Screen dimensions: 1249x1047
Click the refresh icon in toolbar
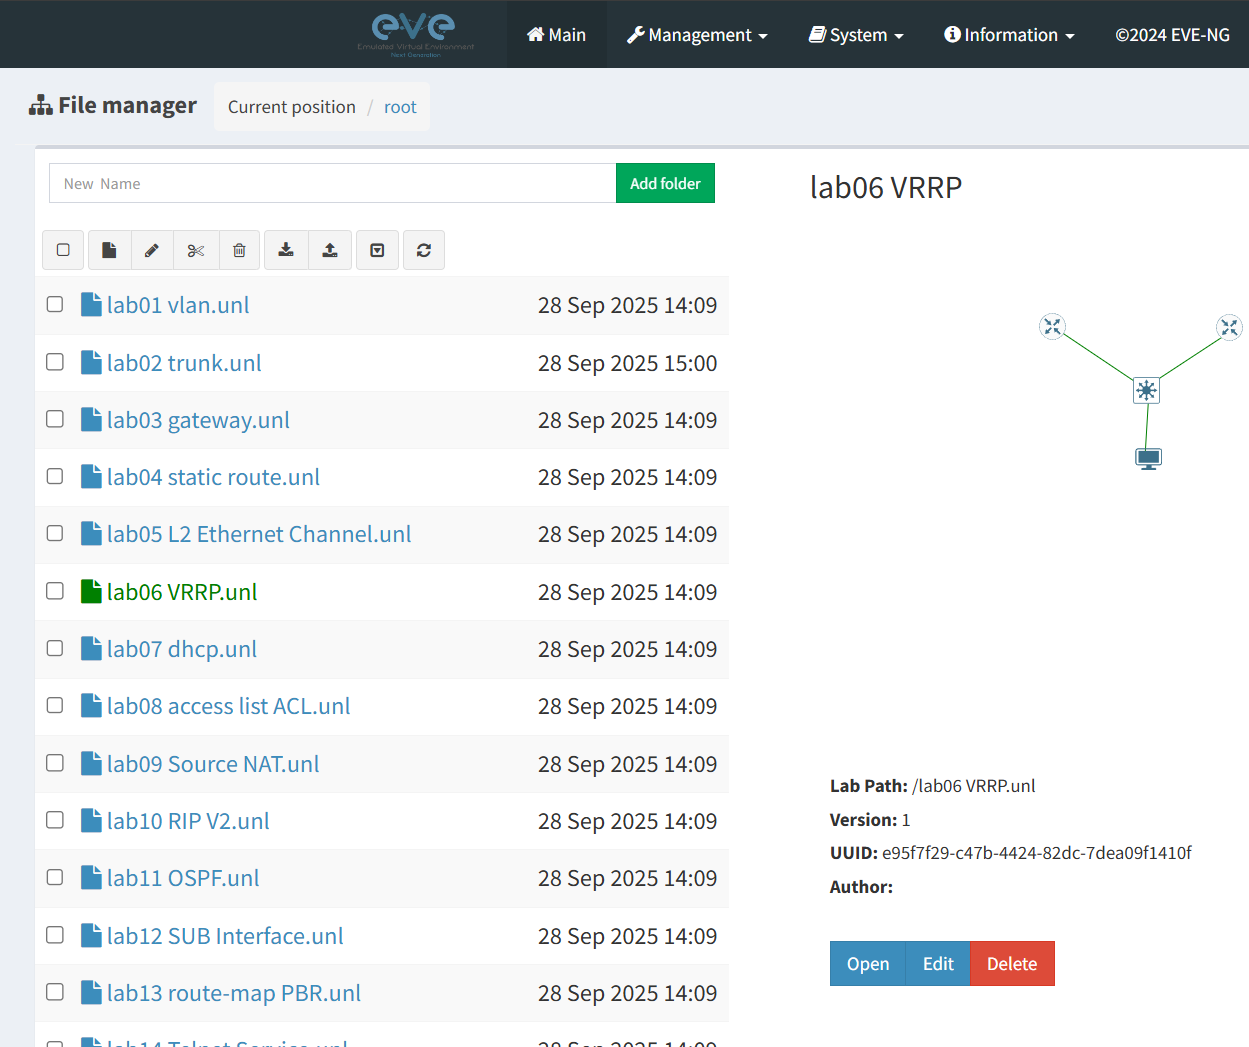click(424, 250)
